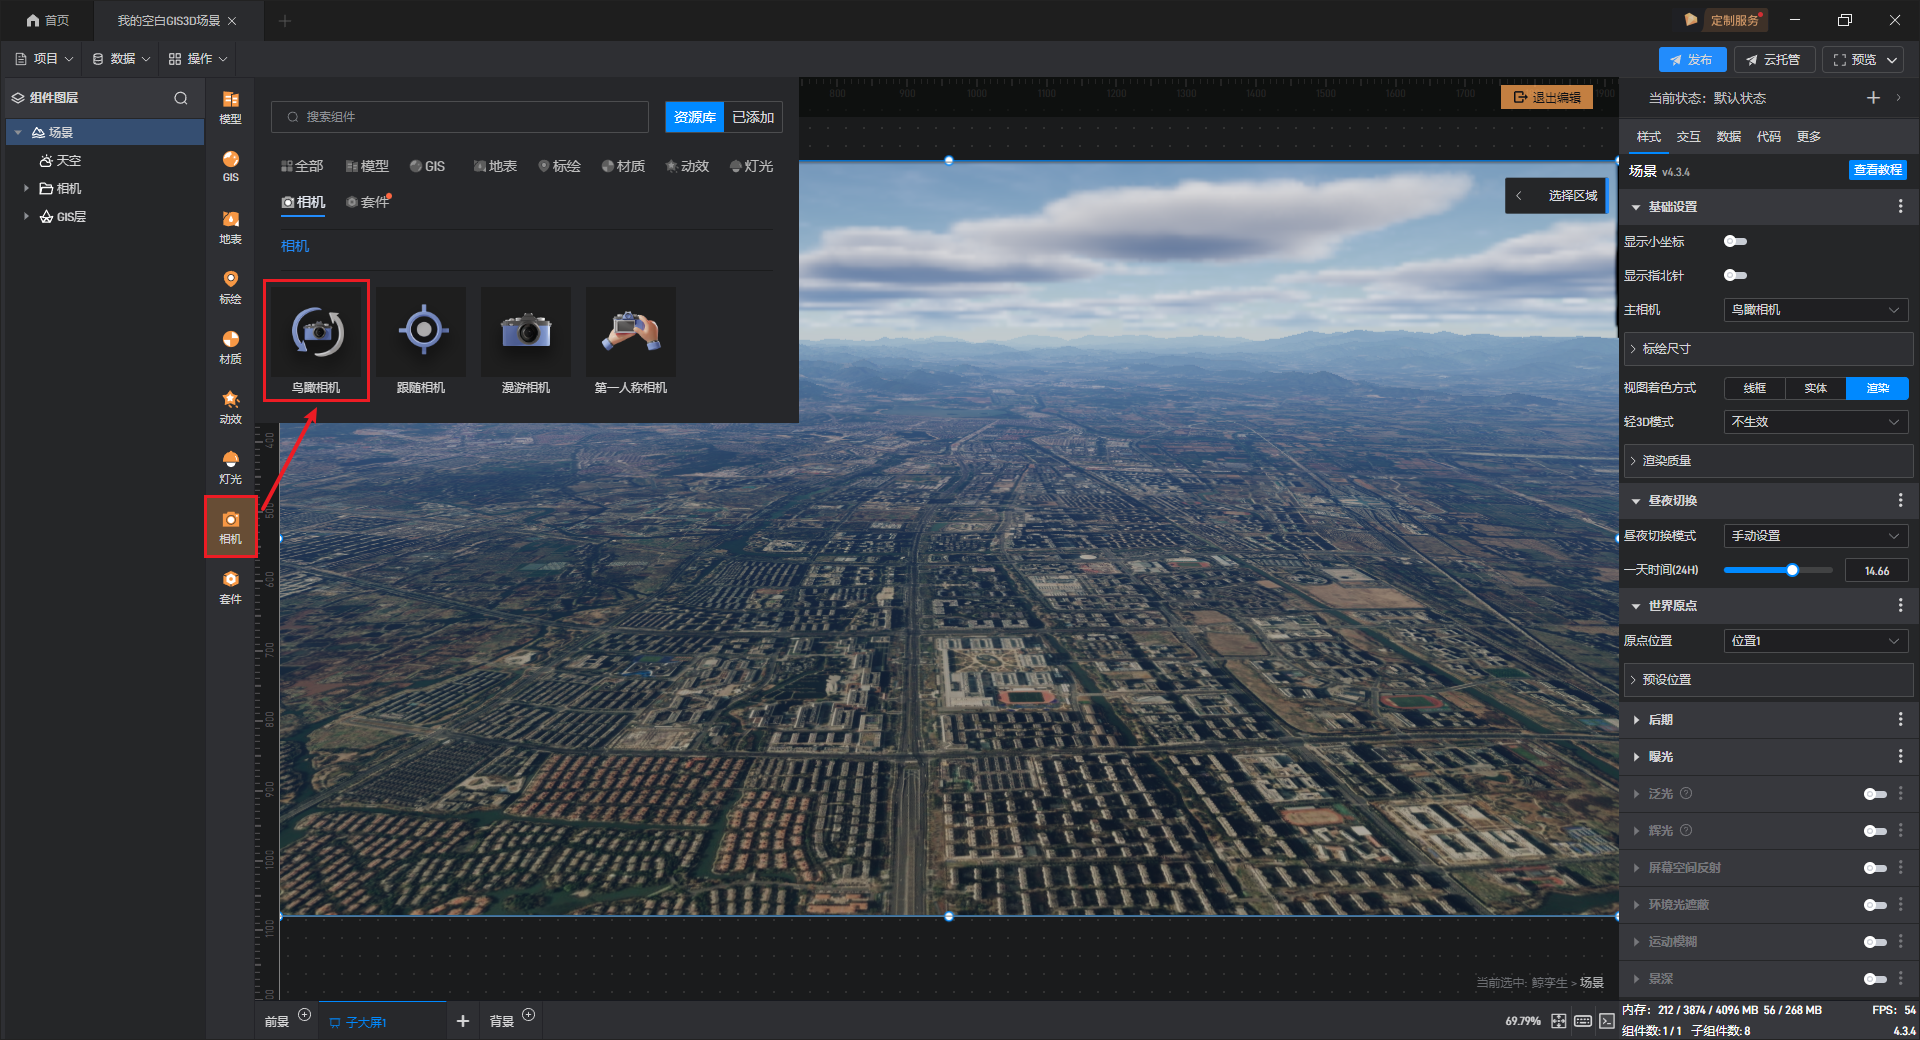Switch to the 已添加 tab
The height and width of the screenshot is (1040, 1920).
753,117
